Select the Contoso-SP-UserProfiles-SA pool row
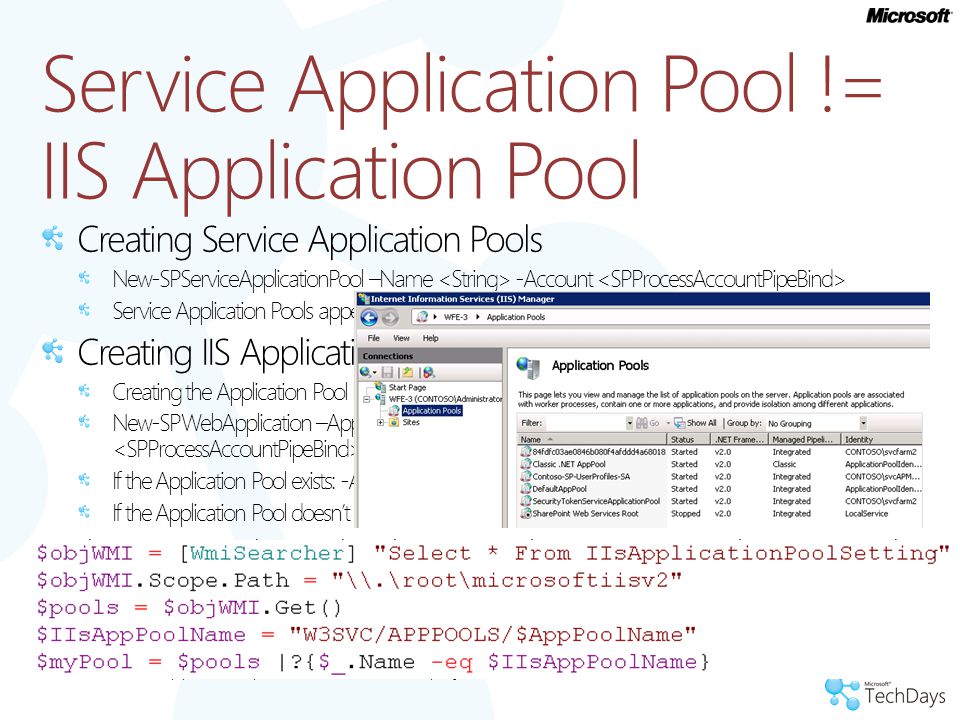 pyautogui.click(x=720, y=476)
